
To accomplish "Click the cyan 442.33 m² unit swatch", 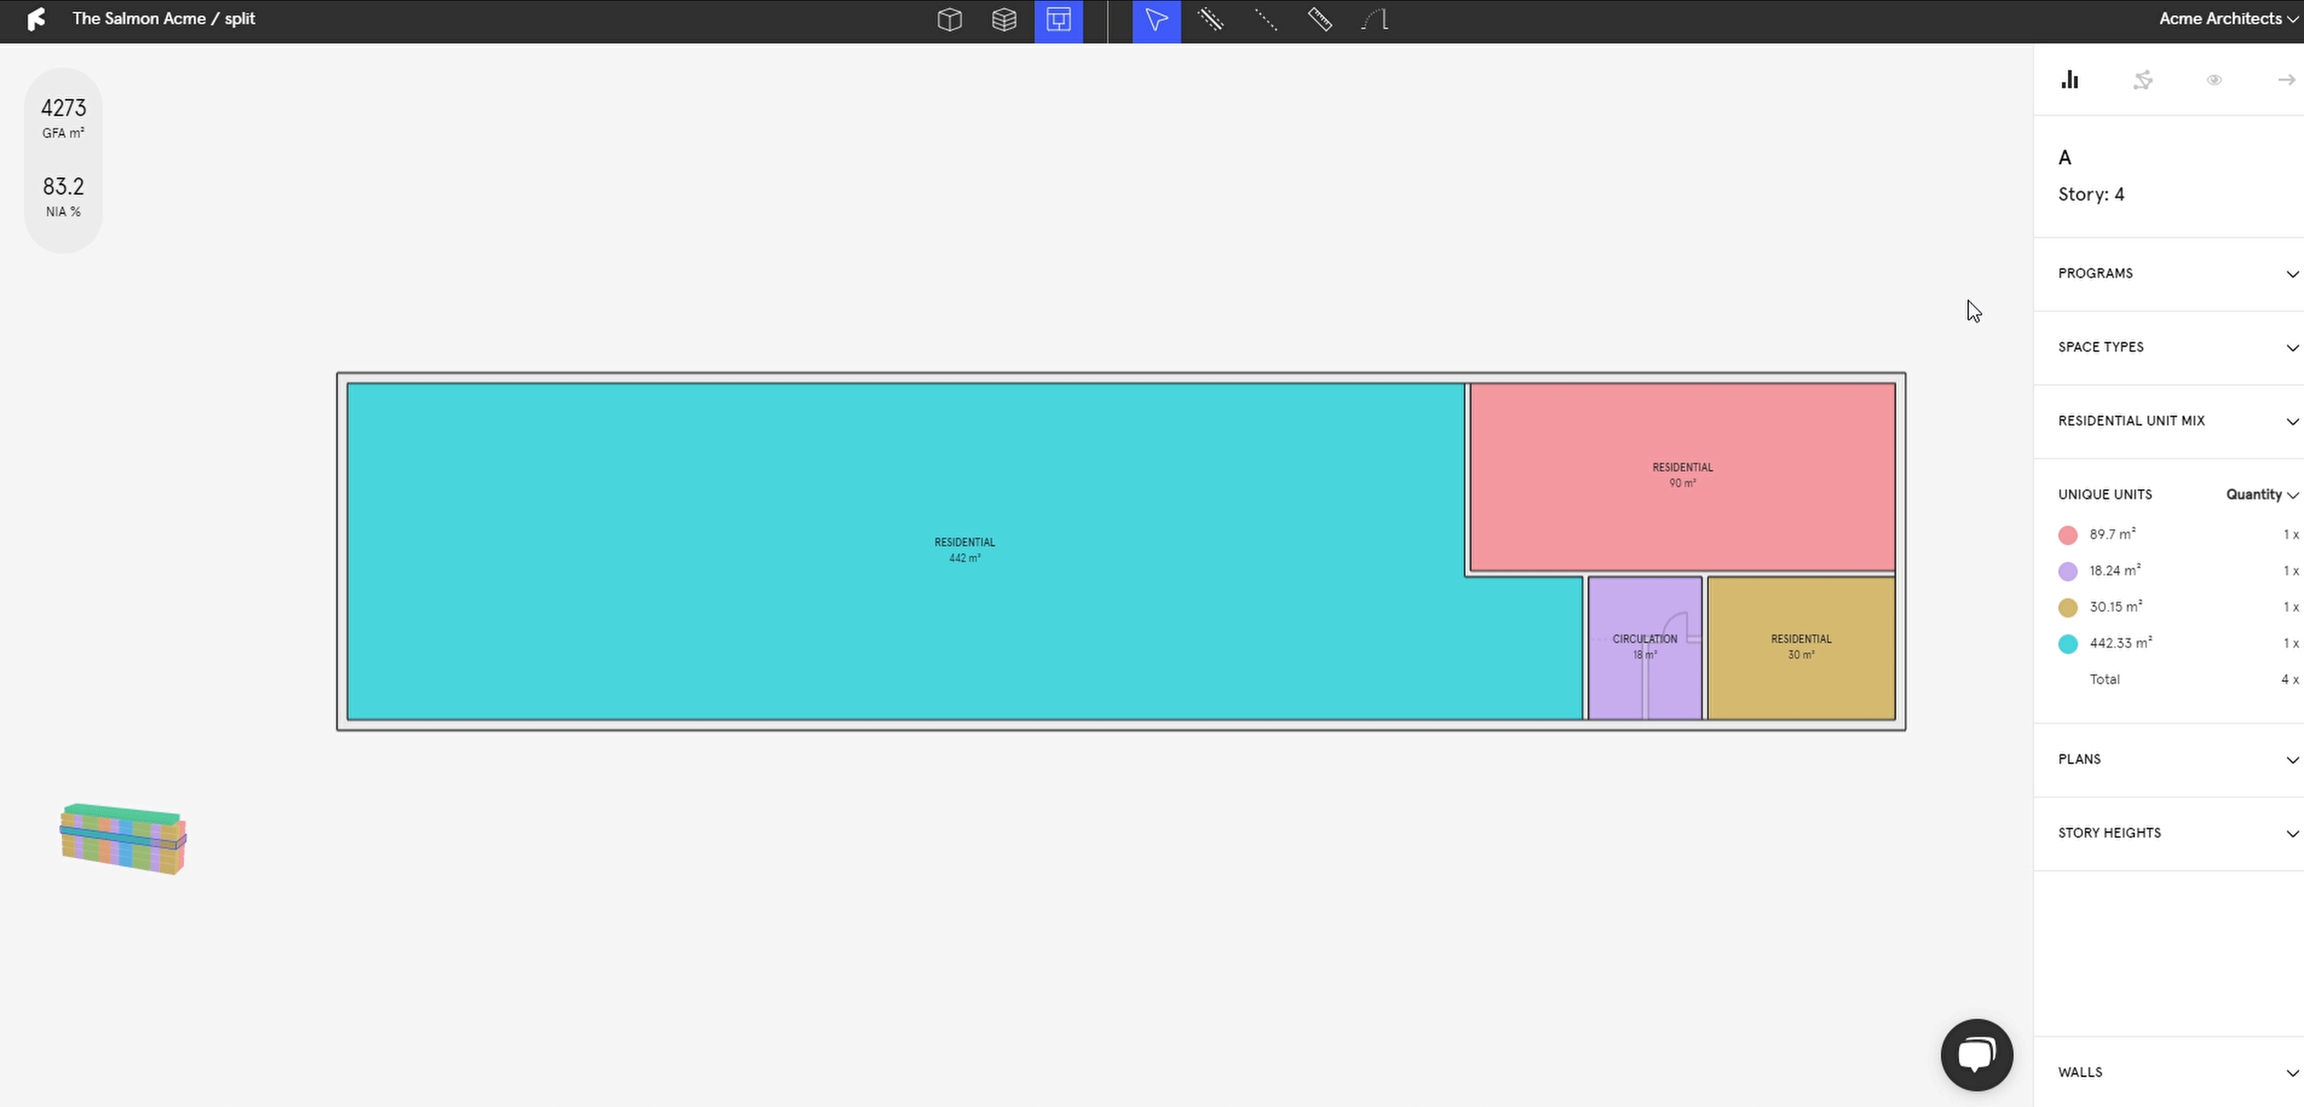I will click(x=2068, y=644).
